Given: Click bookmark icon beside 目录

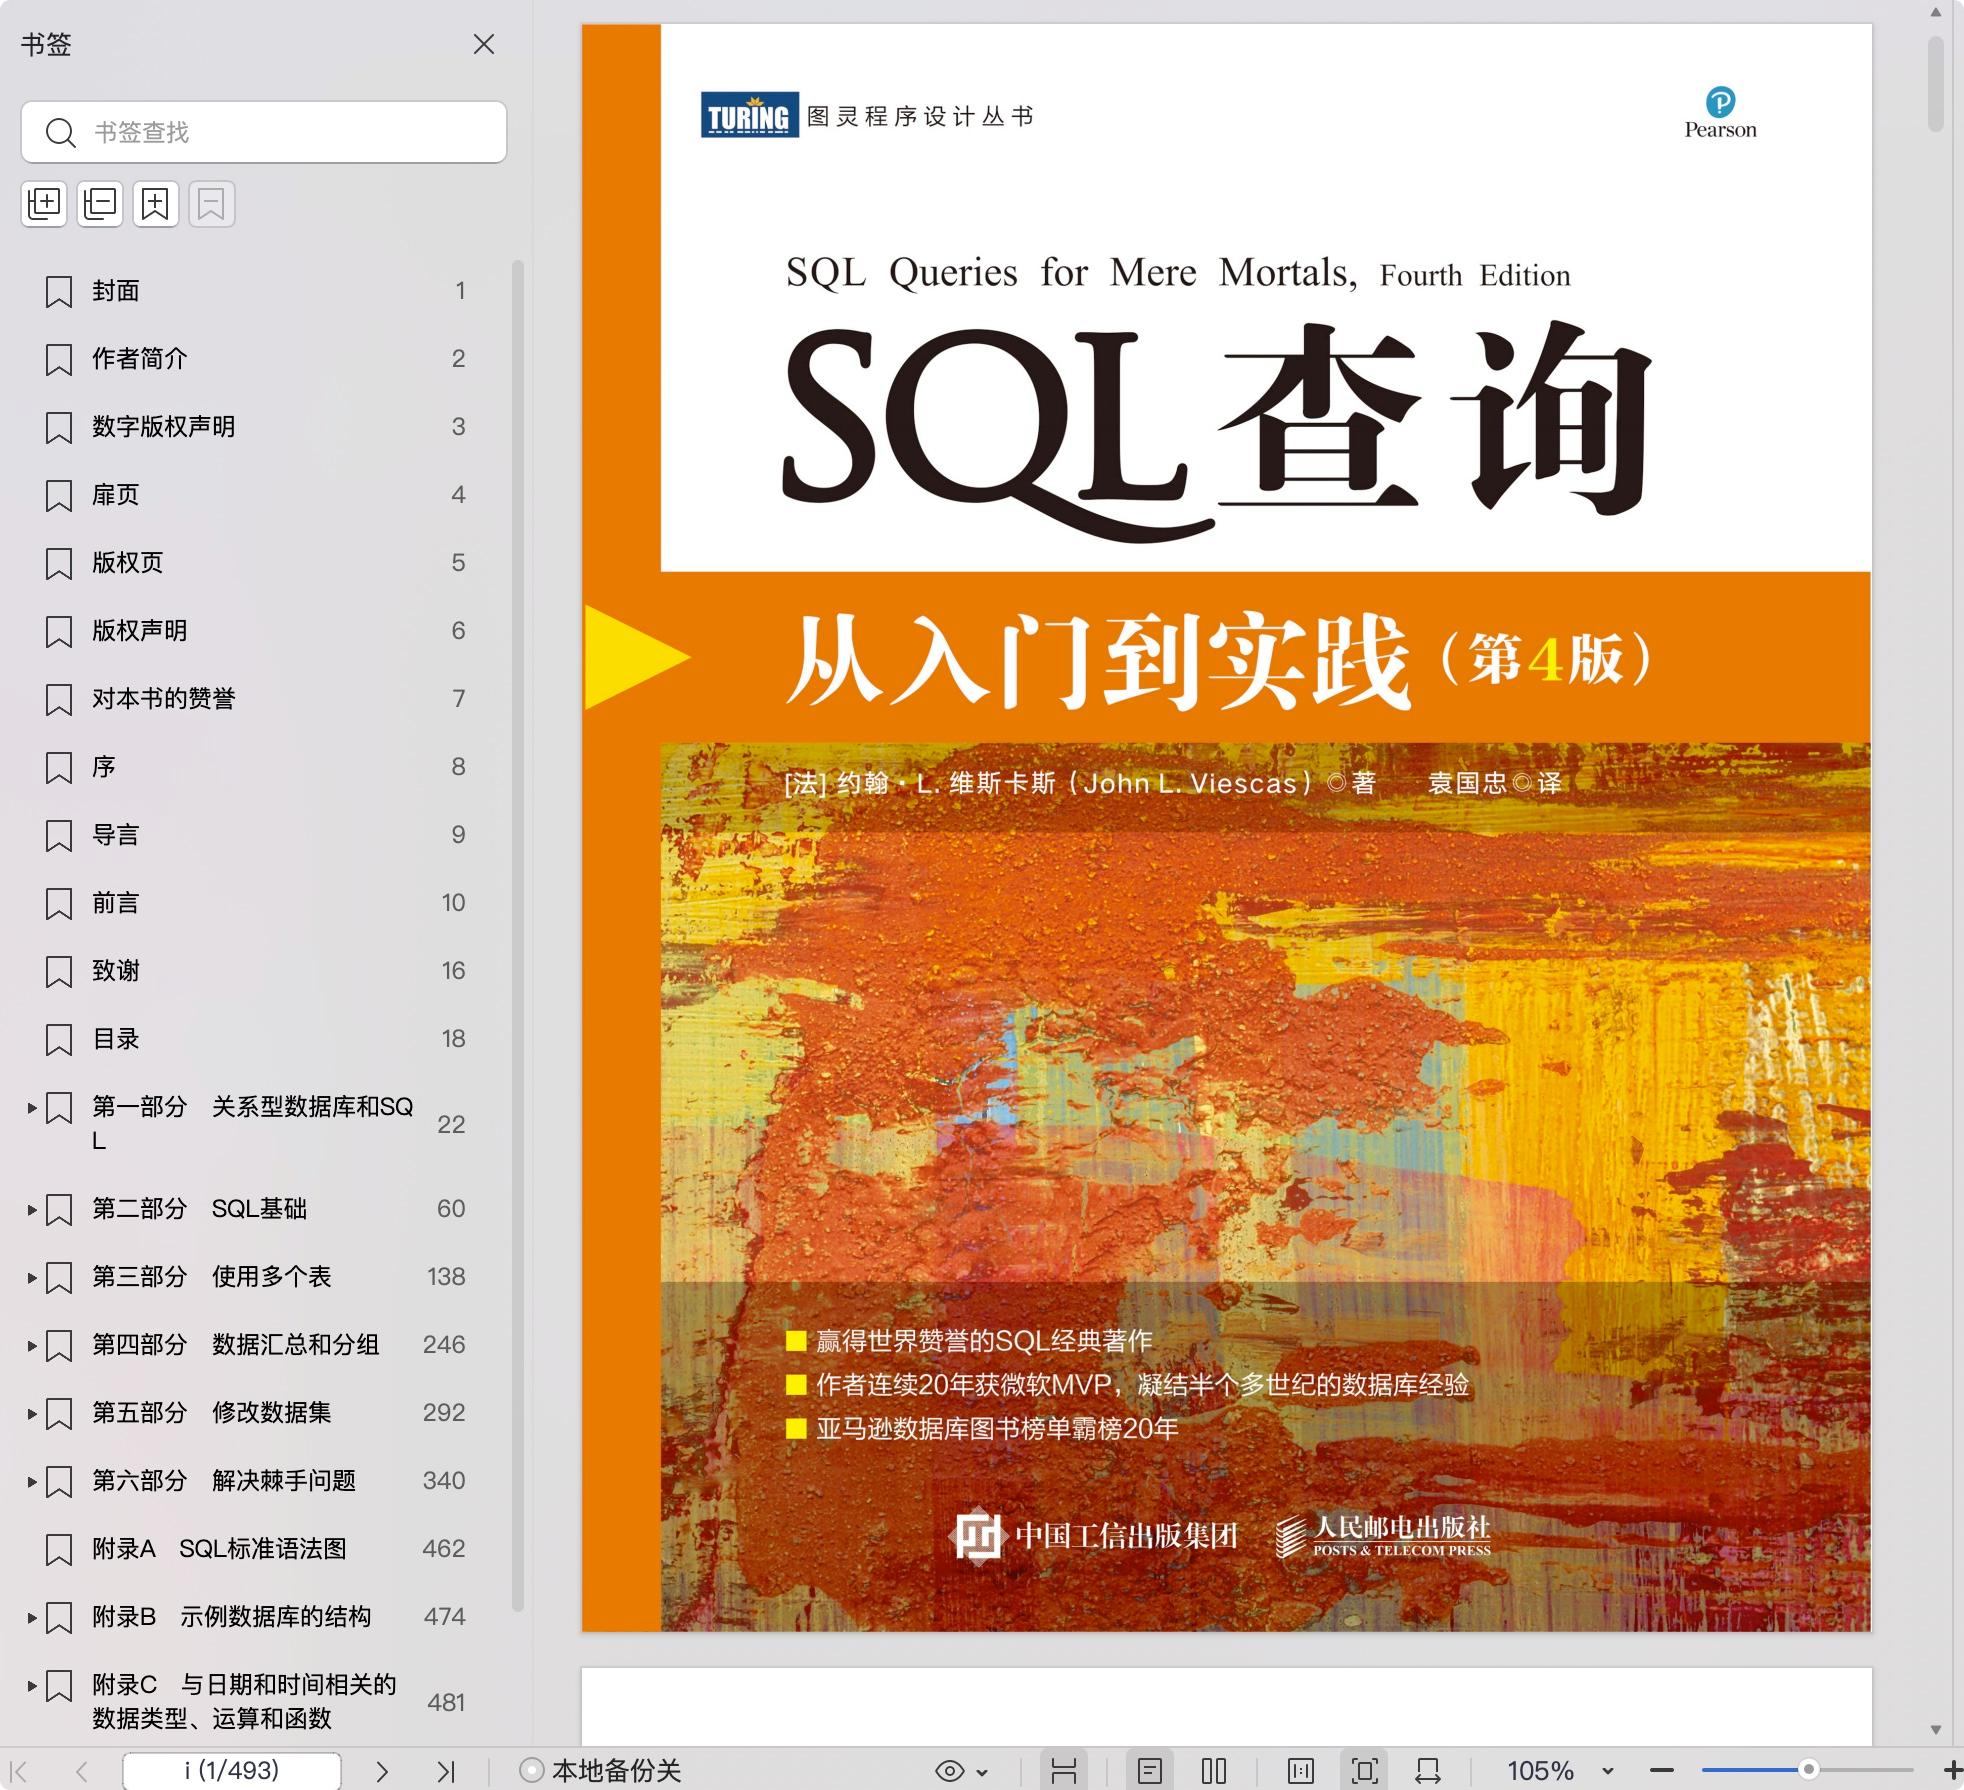Looking at the screenshot, I should point(59,1040).
